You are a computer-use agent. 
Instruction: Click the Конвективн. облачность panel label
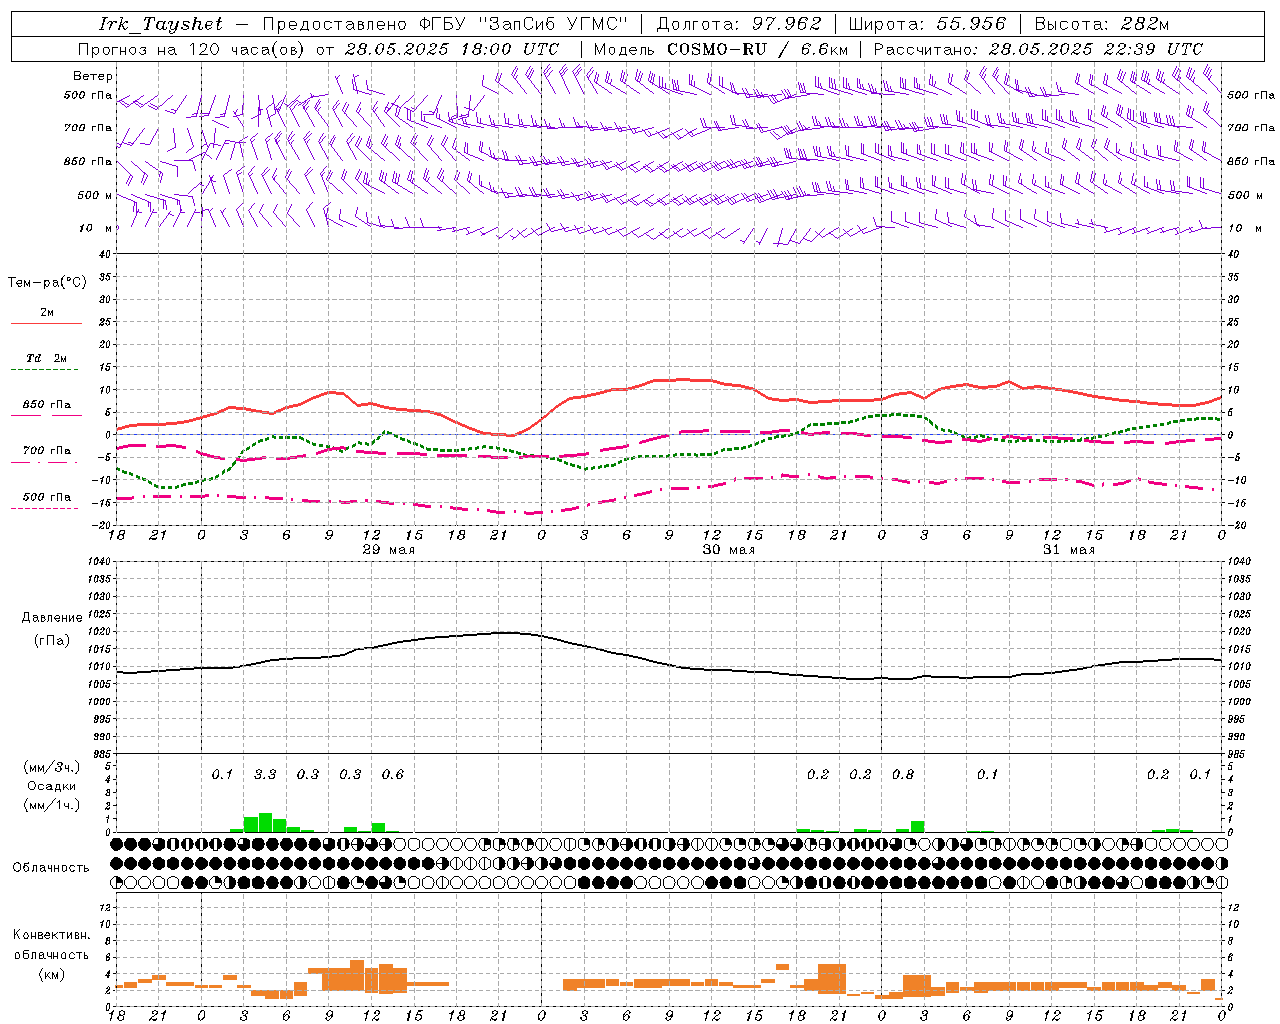click(51, 945)
